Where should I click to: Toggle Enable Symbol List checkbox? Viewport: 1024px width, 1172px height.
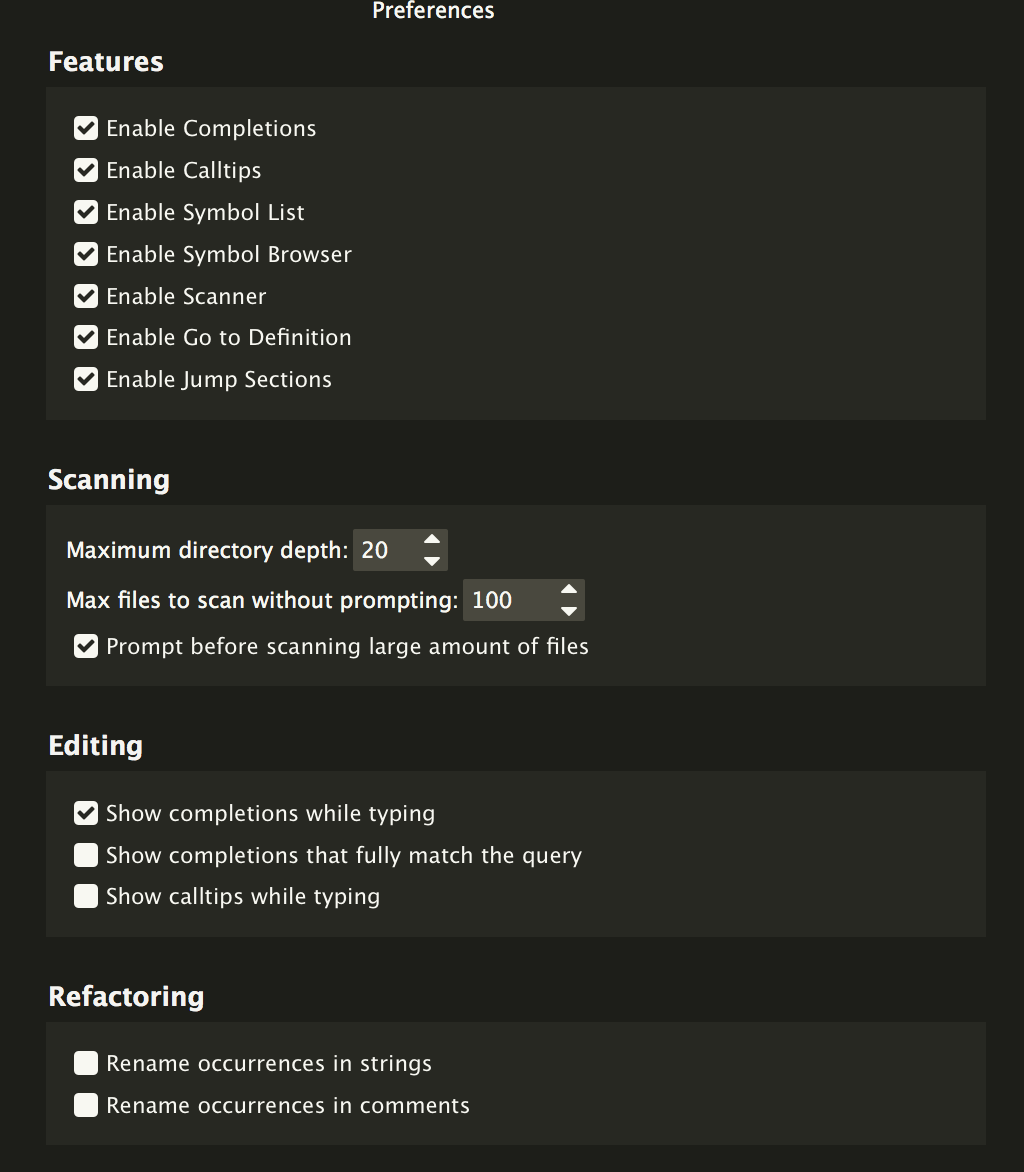click(86, 212)
